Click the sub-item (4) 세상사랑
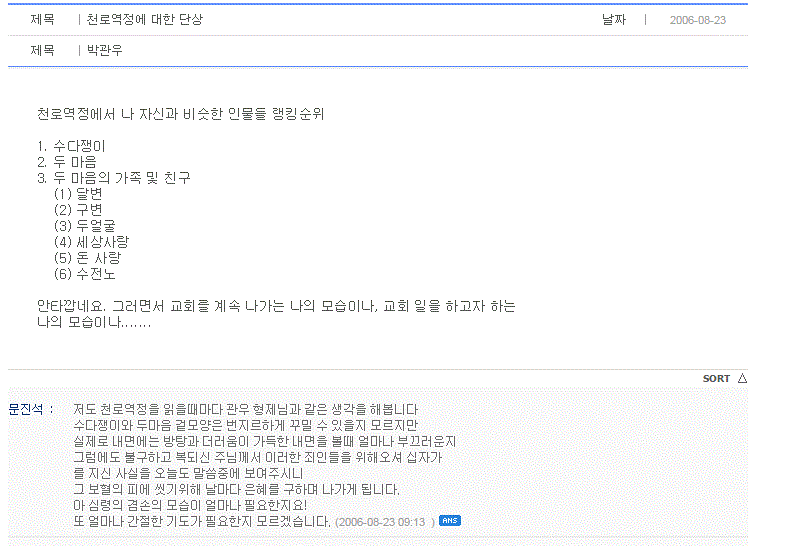 (x=91, y=242)
